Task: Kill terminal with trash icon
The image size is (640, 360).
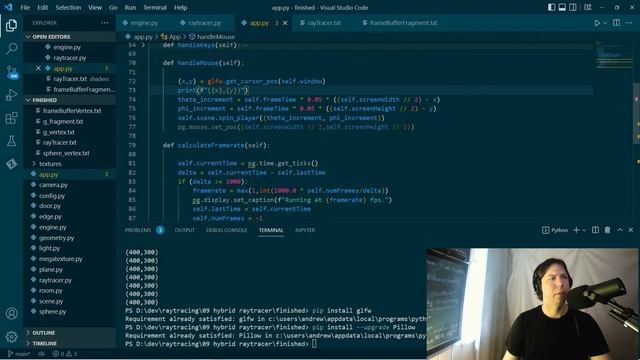Action: point(607,230)
